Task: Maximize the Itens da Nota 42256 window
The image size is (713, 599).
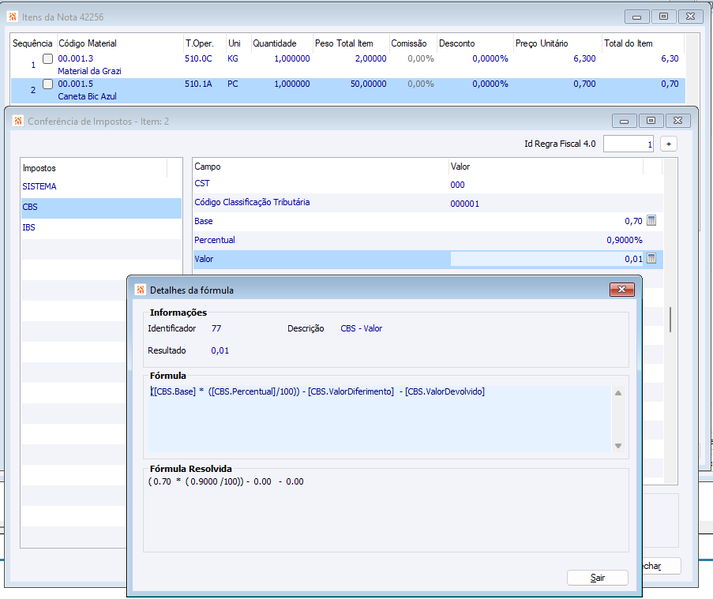Action: click(x=663, y=16)
